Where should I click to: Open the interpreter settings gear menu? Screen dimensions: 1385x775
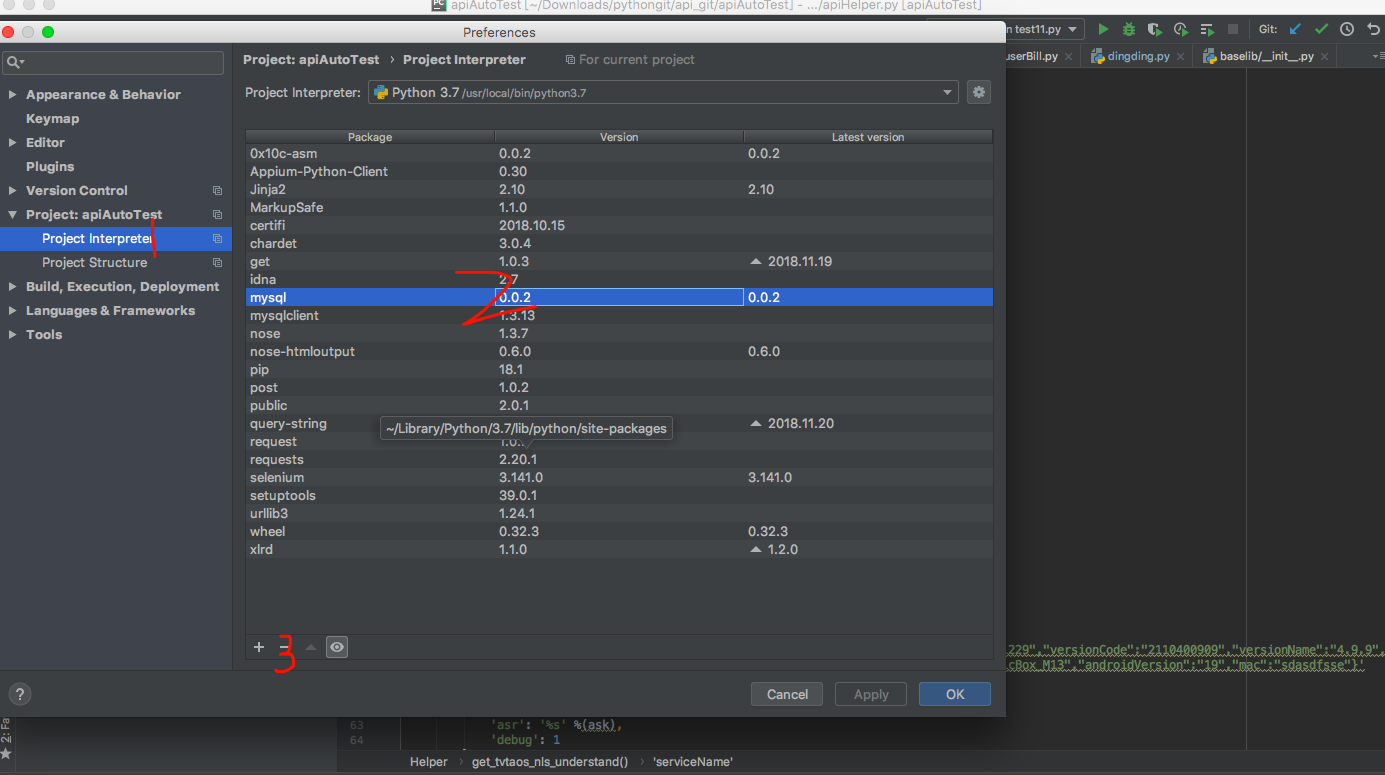979,92
